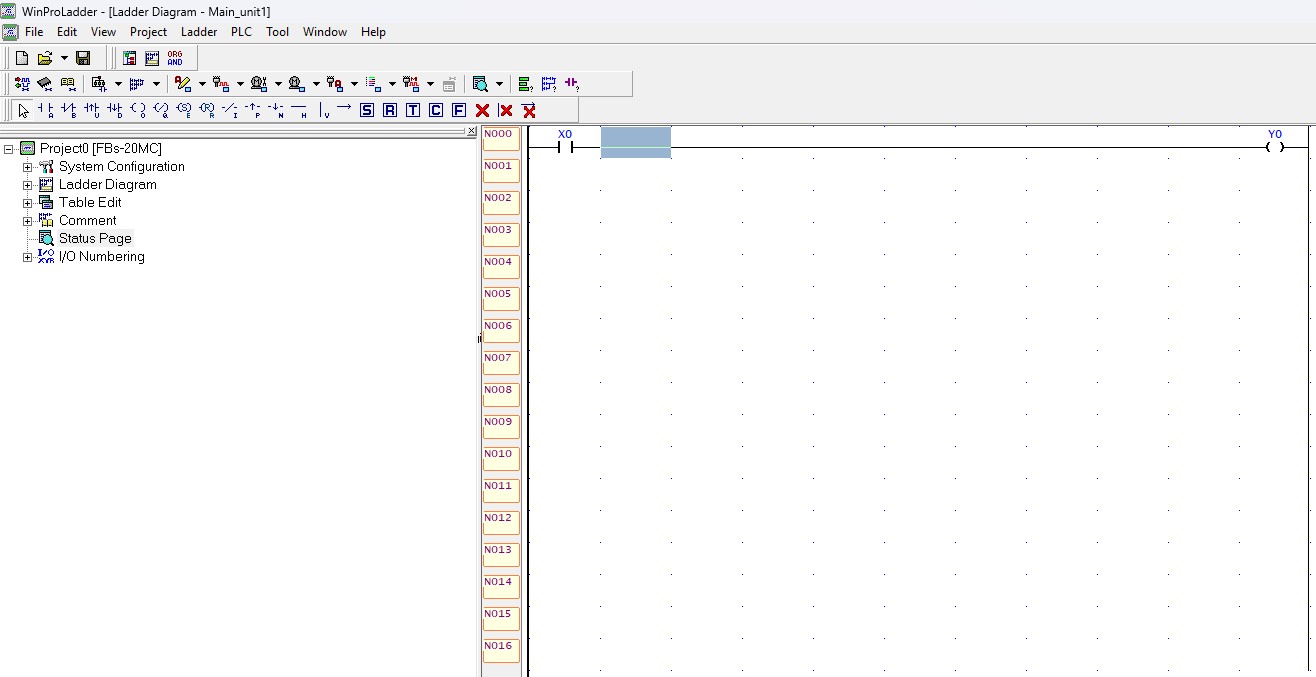
Task: Click the delete horizontal line icon
Action: point(529,110)
